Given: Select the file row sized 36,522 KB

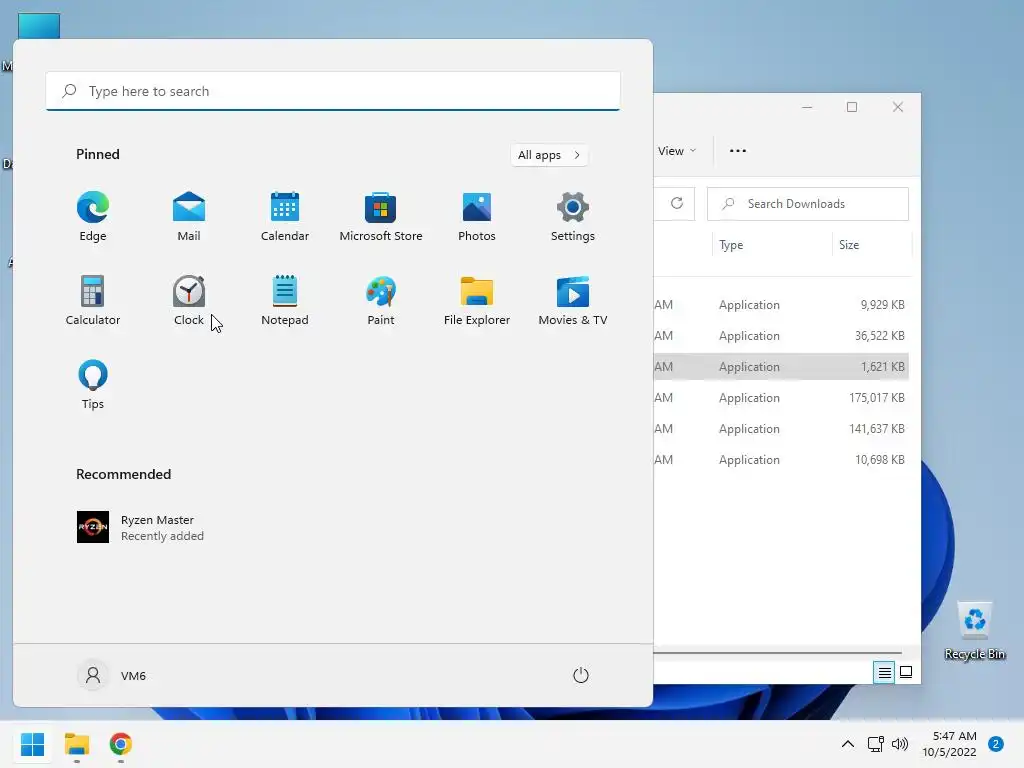Looking at the screenshot, I should pos(781,336).
